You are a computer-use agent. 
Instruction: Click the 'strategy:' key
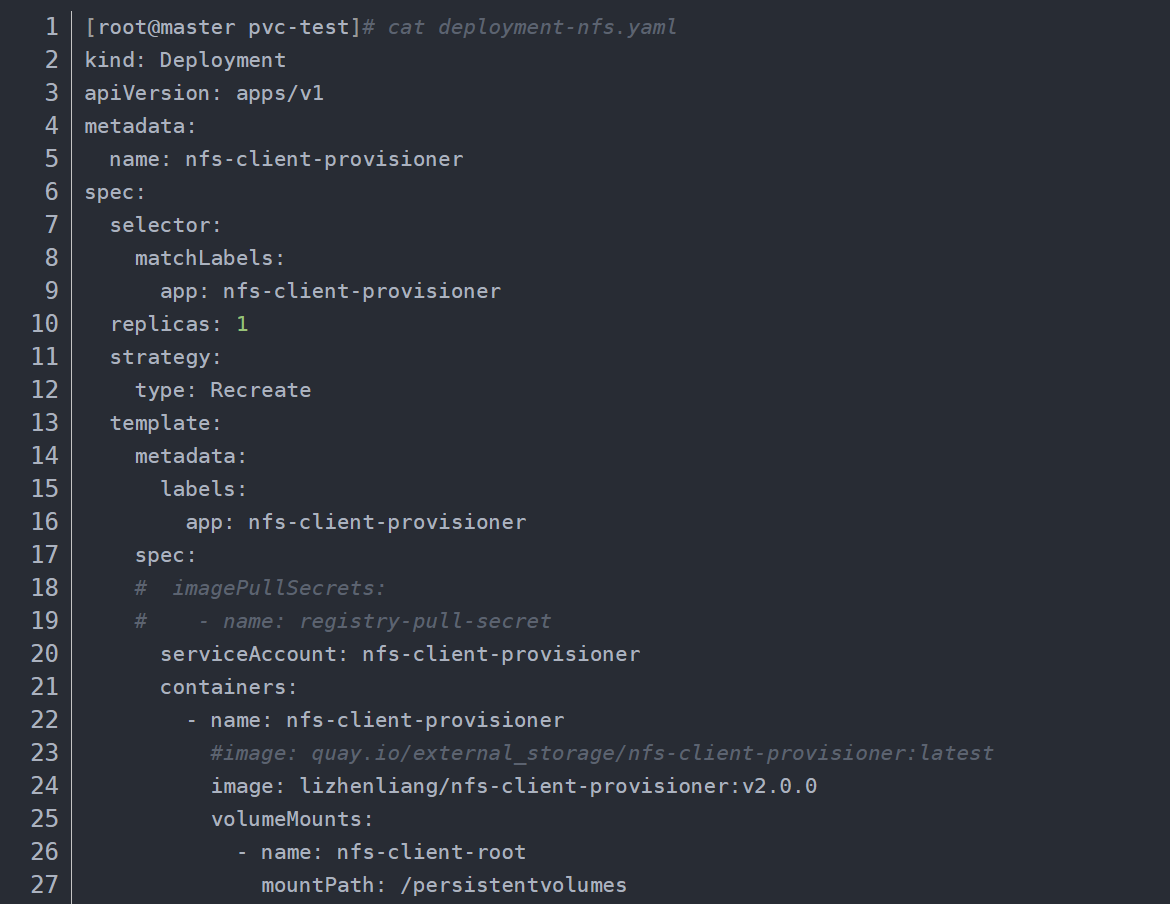click(x=166, y=357)
